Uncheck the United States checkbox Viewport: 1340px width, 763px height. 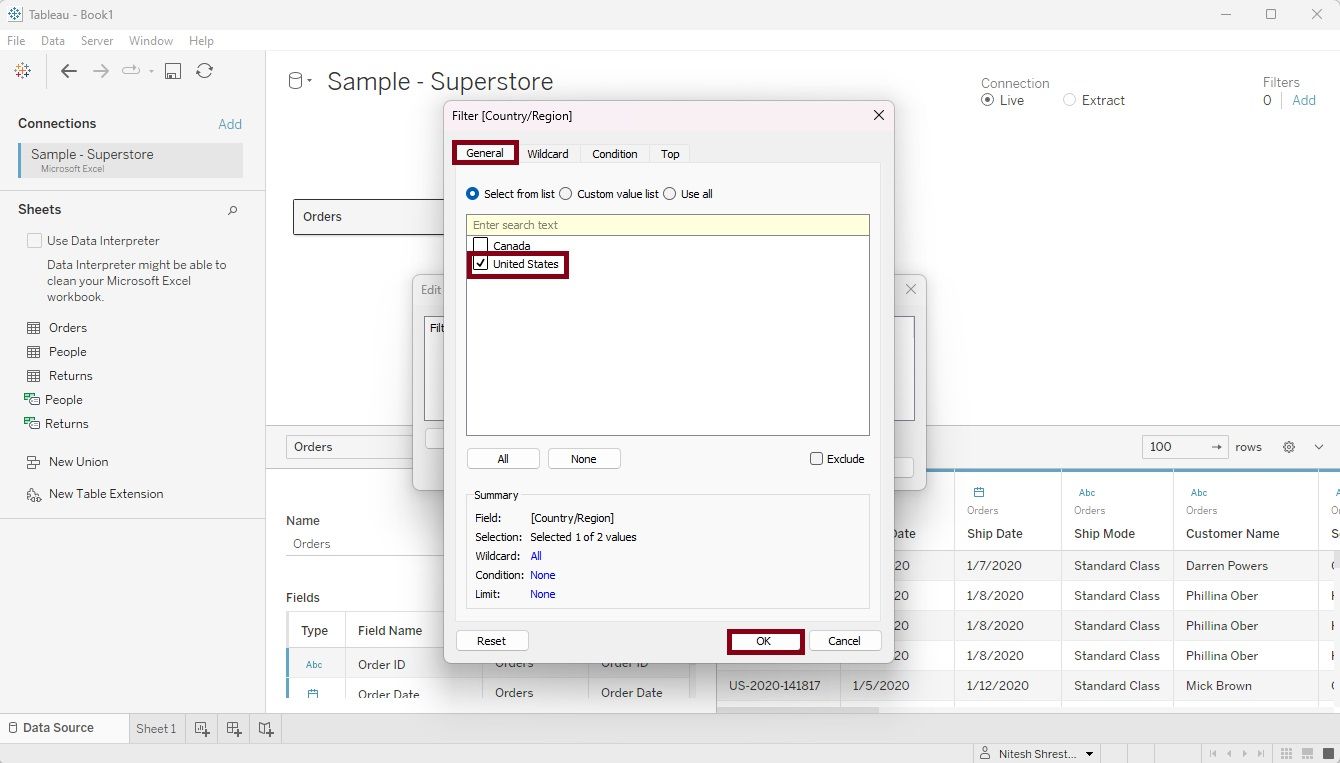click(x=481, y=264)
